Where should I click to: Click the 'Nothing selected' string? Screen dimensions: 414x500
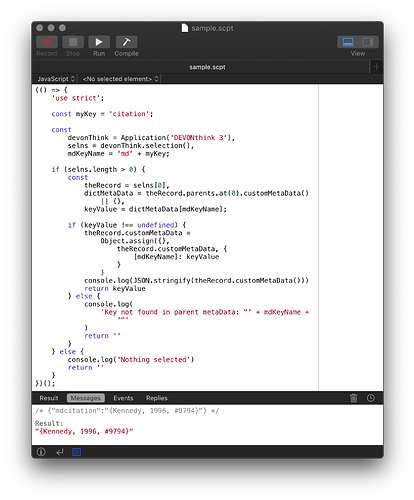(154, 360)
